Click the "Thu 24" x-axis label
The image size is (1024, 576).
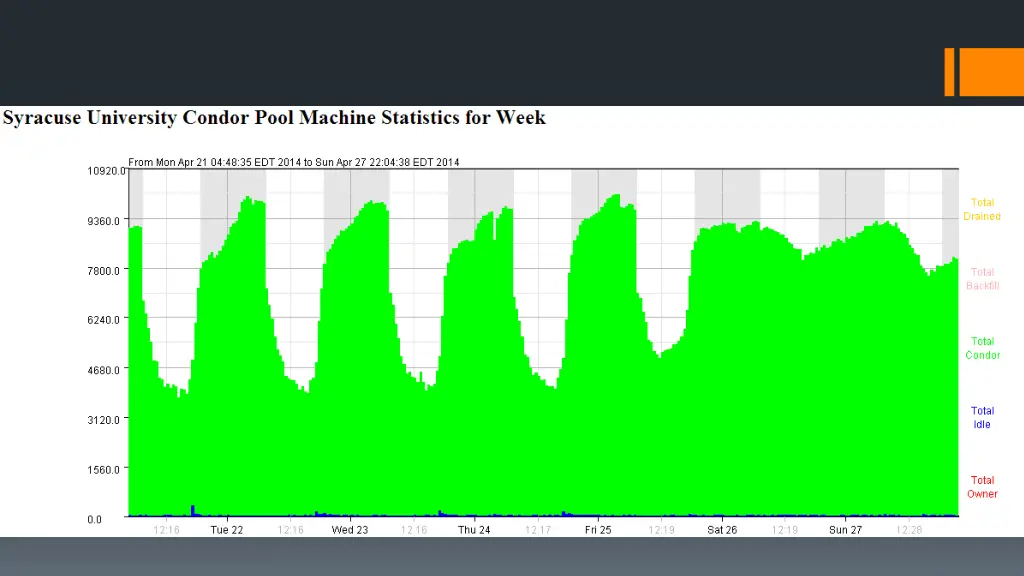click(x=474, y=530)
